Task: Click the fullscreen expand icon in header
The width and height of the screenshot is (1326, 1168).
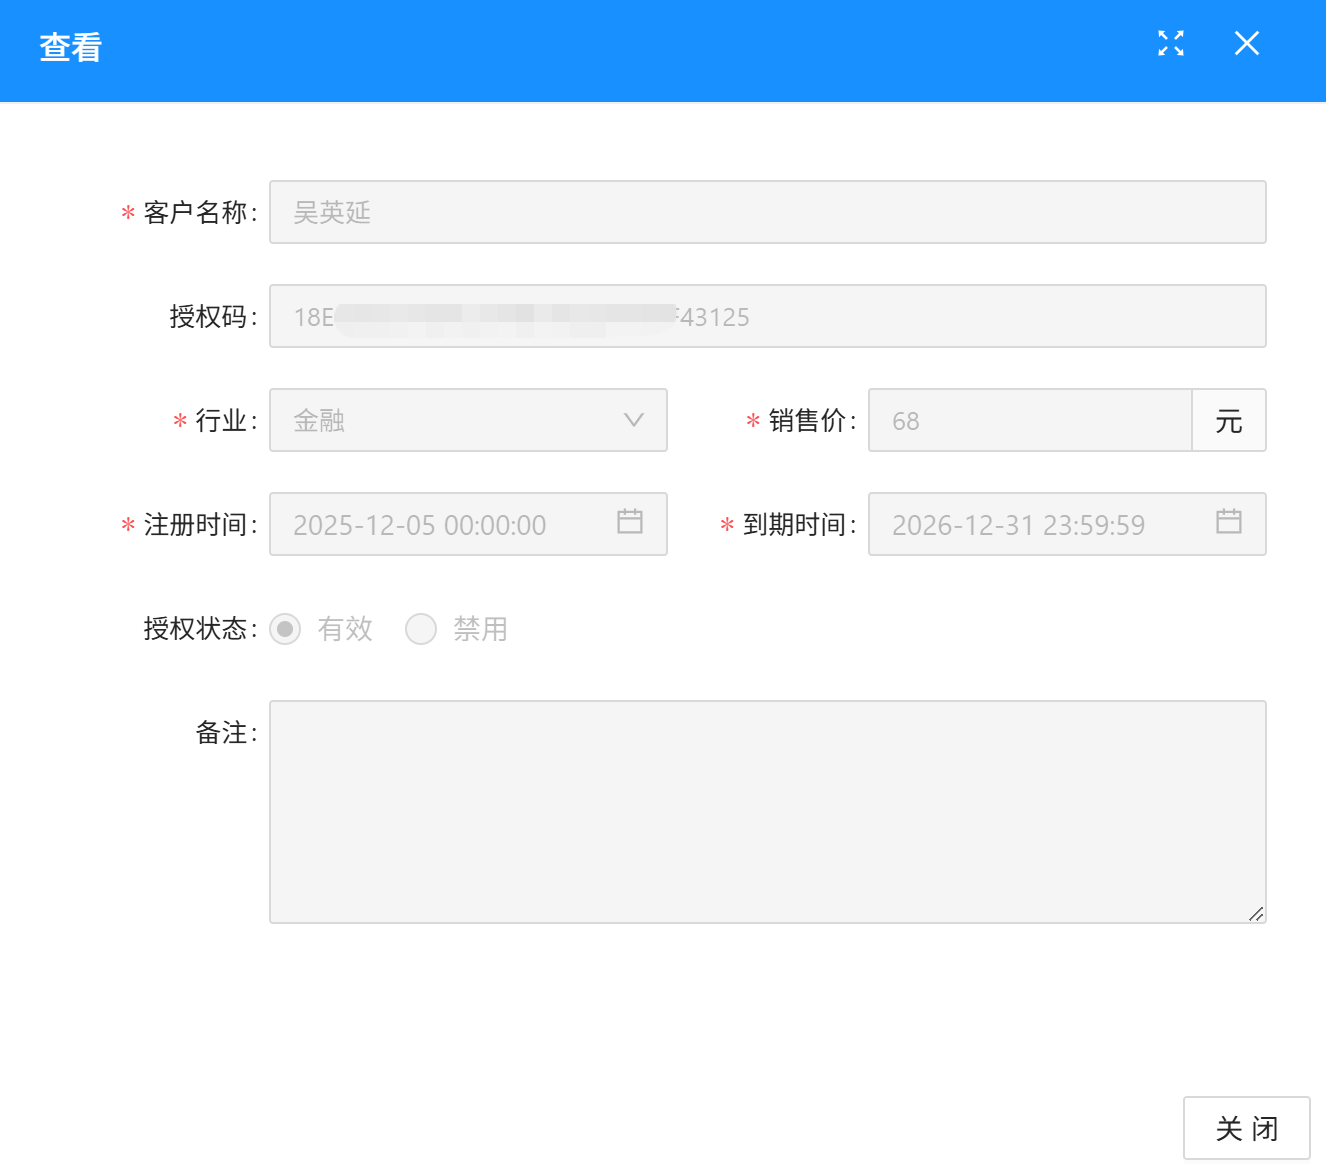Action: [1170, 43]
